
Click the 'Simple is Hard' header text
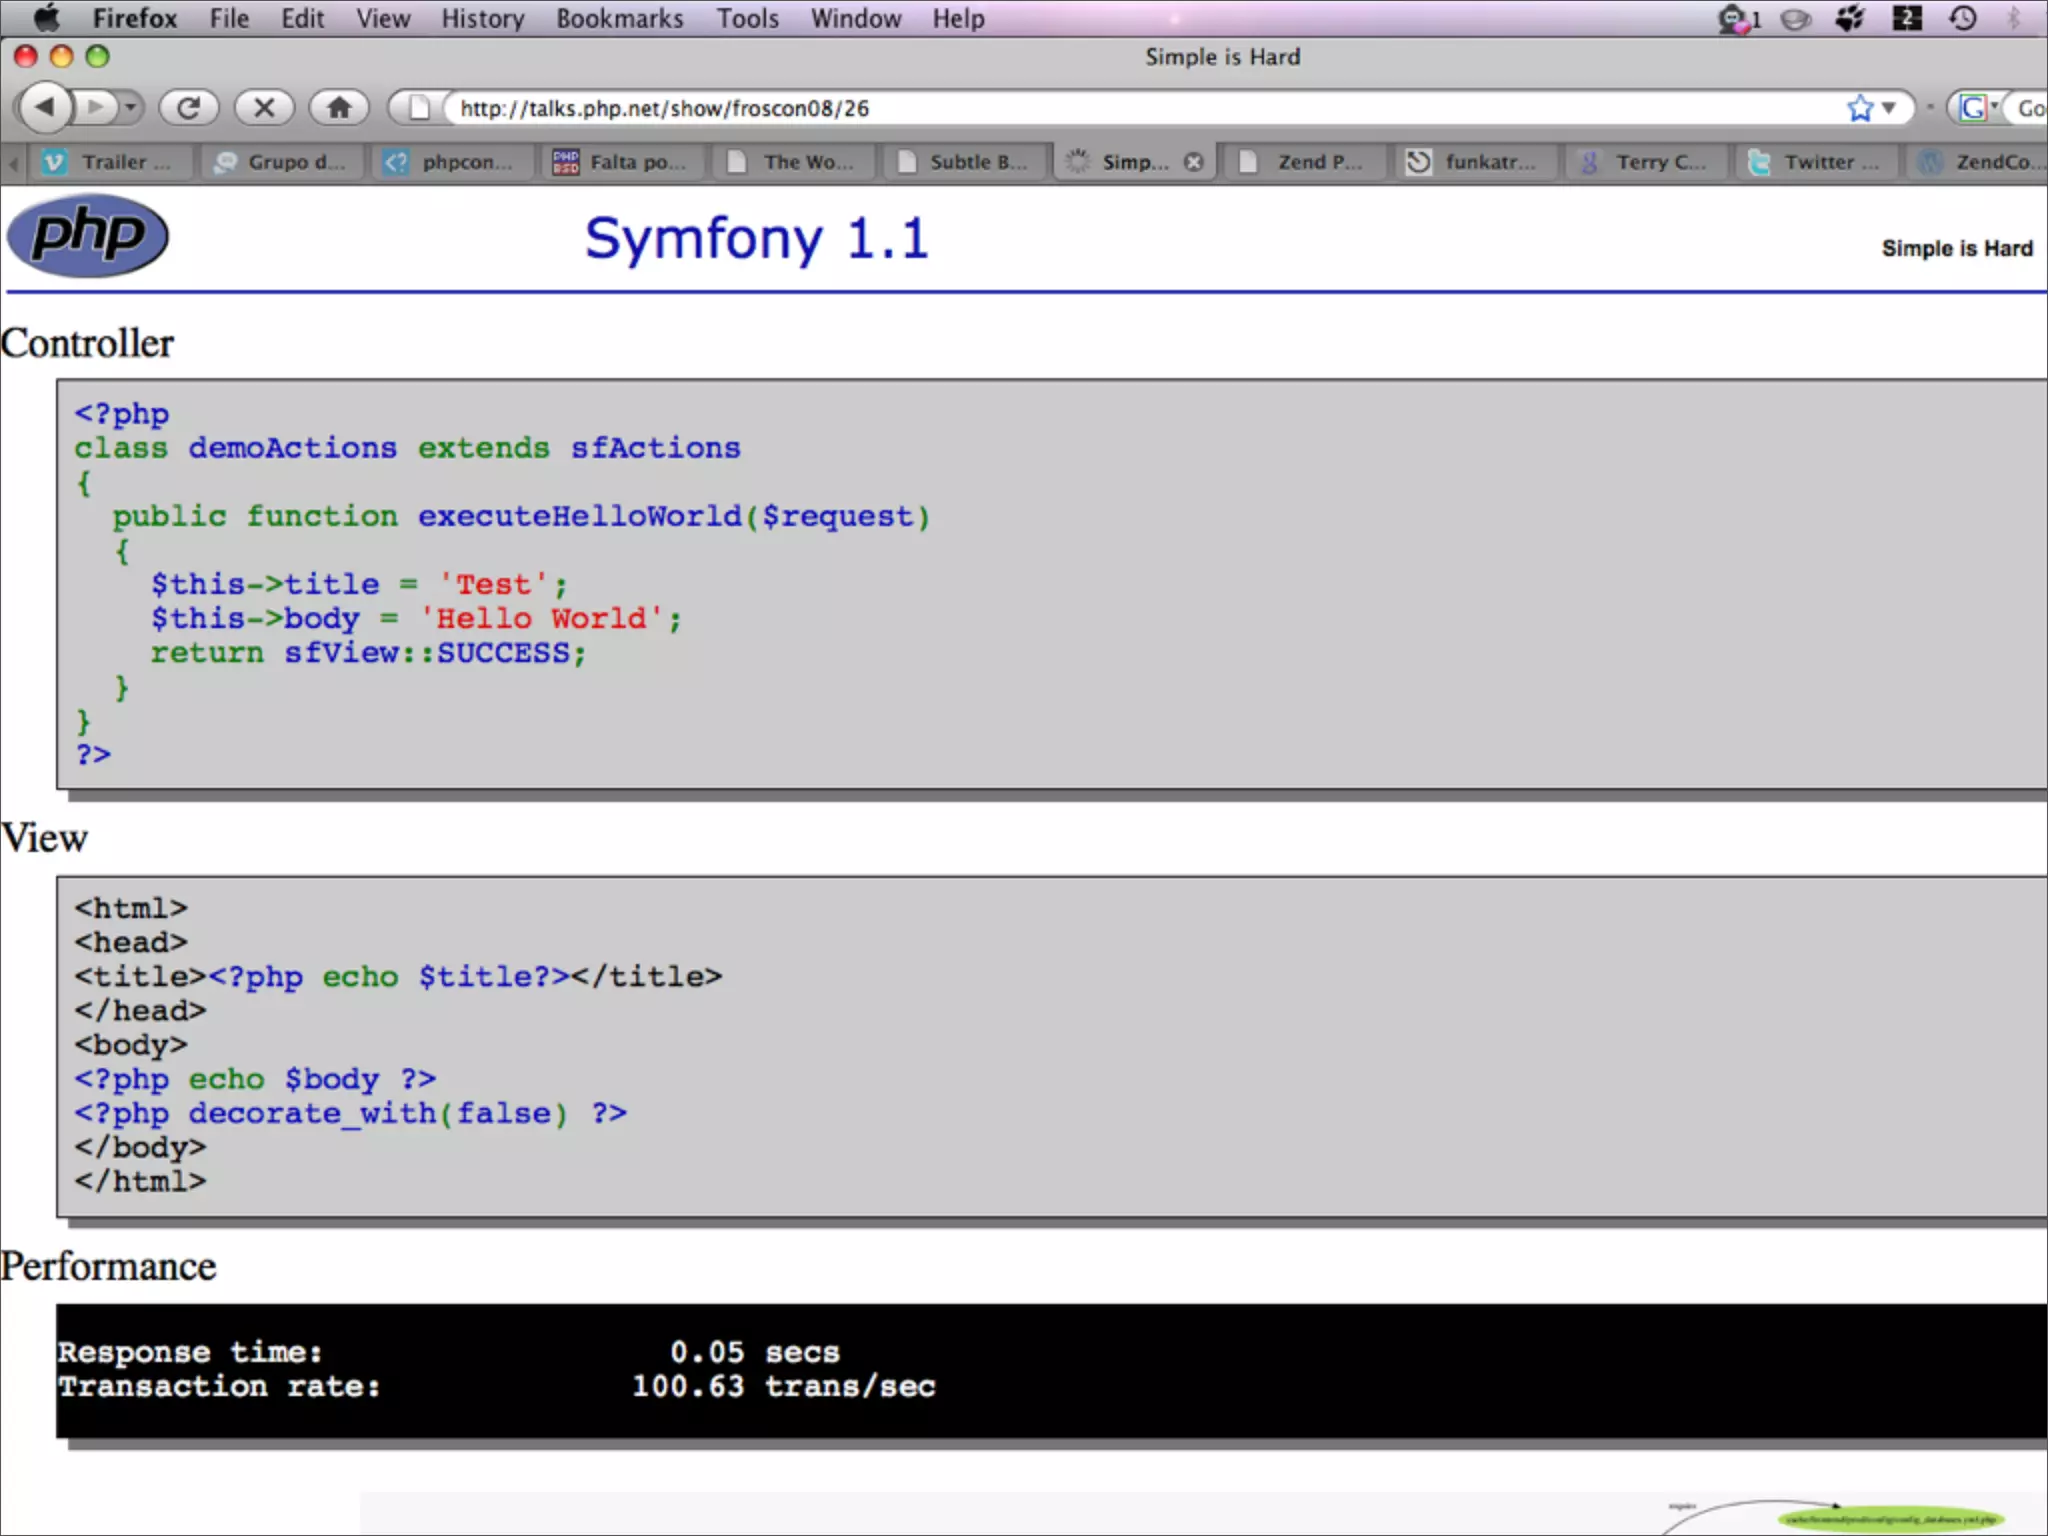tap(1957, 248)
